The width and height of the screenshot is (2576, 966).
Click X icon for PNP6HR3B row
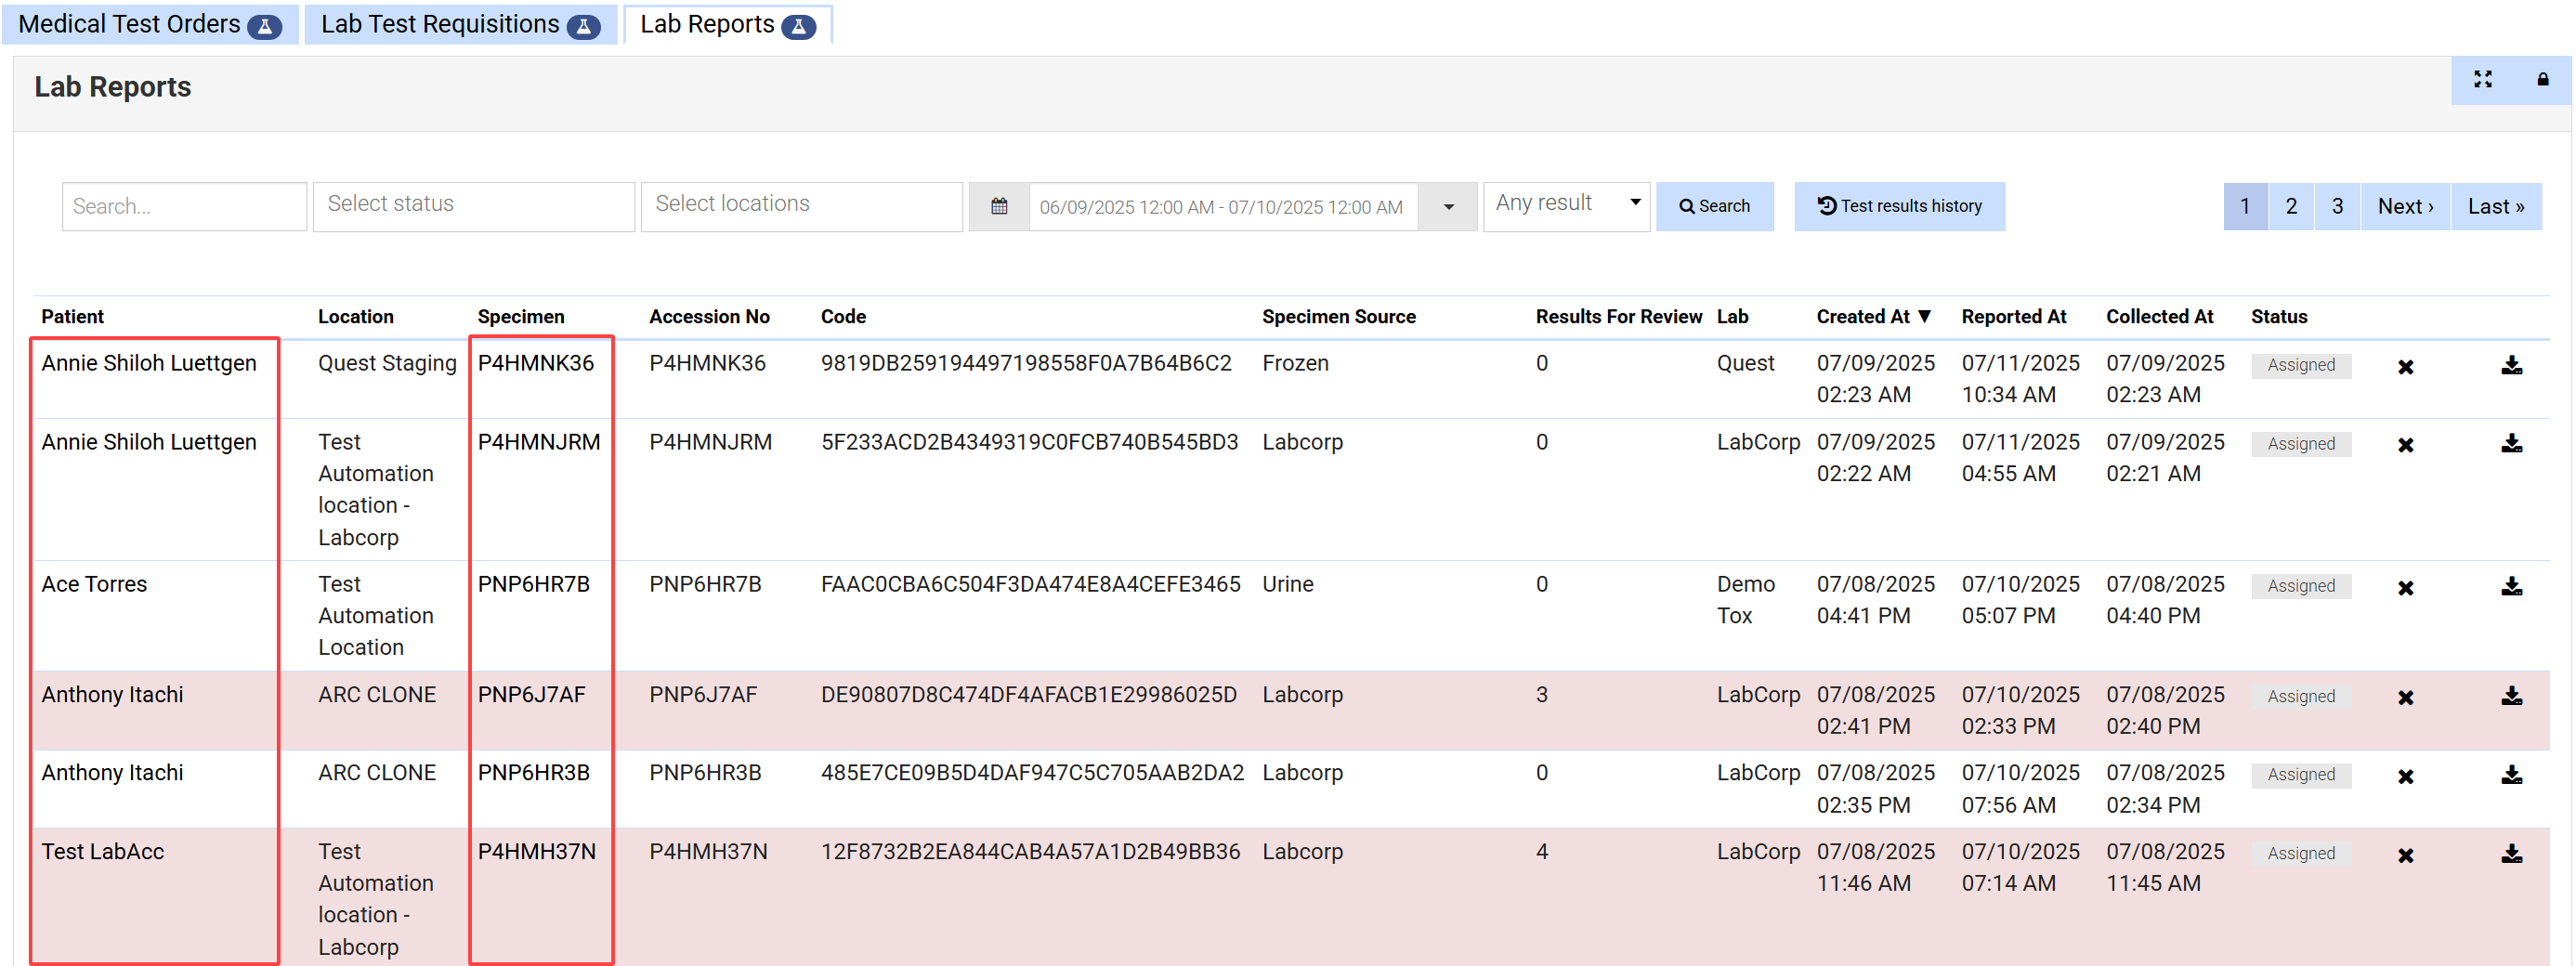point(2405,776)
